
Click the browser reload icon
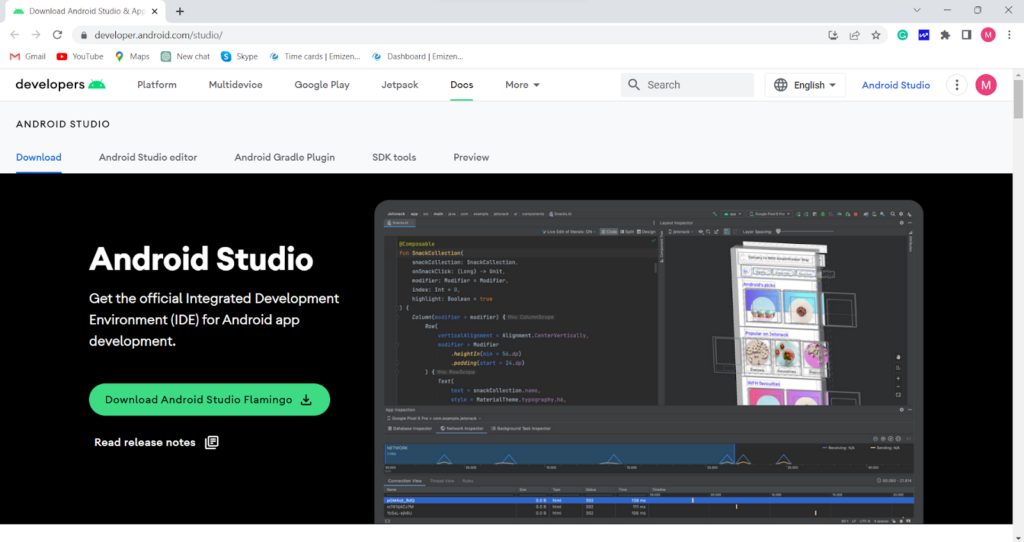tap(58, 34)
